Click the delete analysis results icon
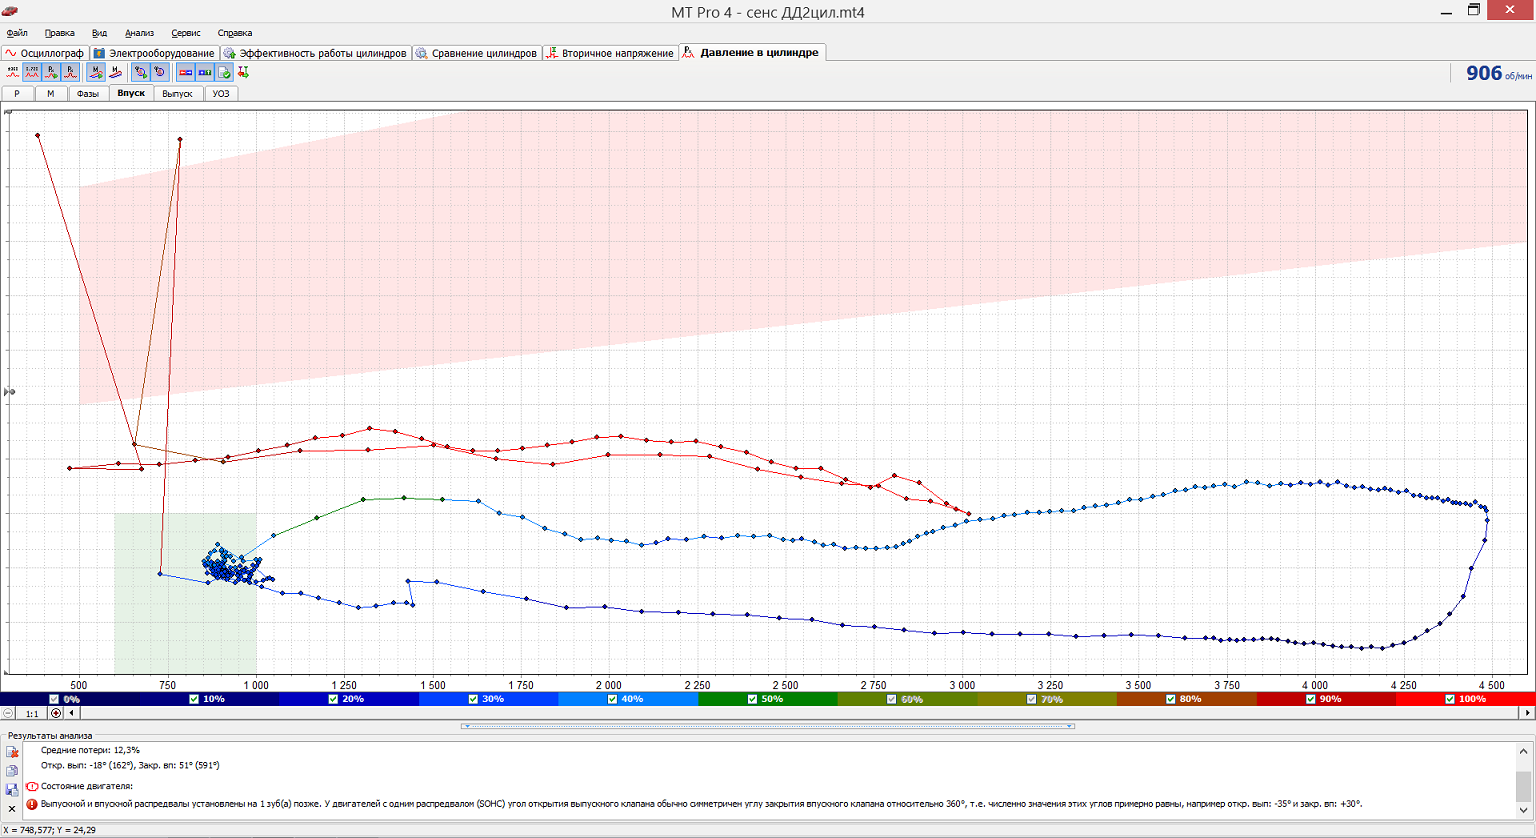The width and height of the screenshot is (1536, 838). point(12,752)
